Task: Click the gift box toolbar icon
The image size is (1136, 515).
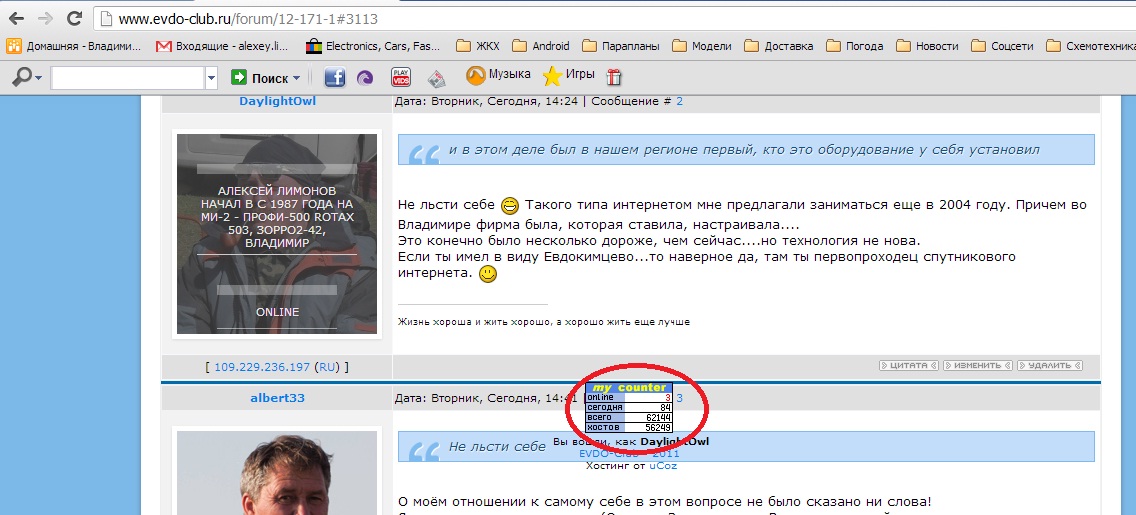Action: tap(614, 77)
